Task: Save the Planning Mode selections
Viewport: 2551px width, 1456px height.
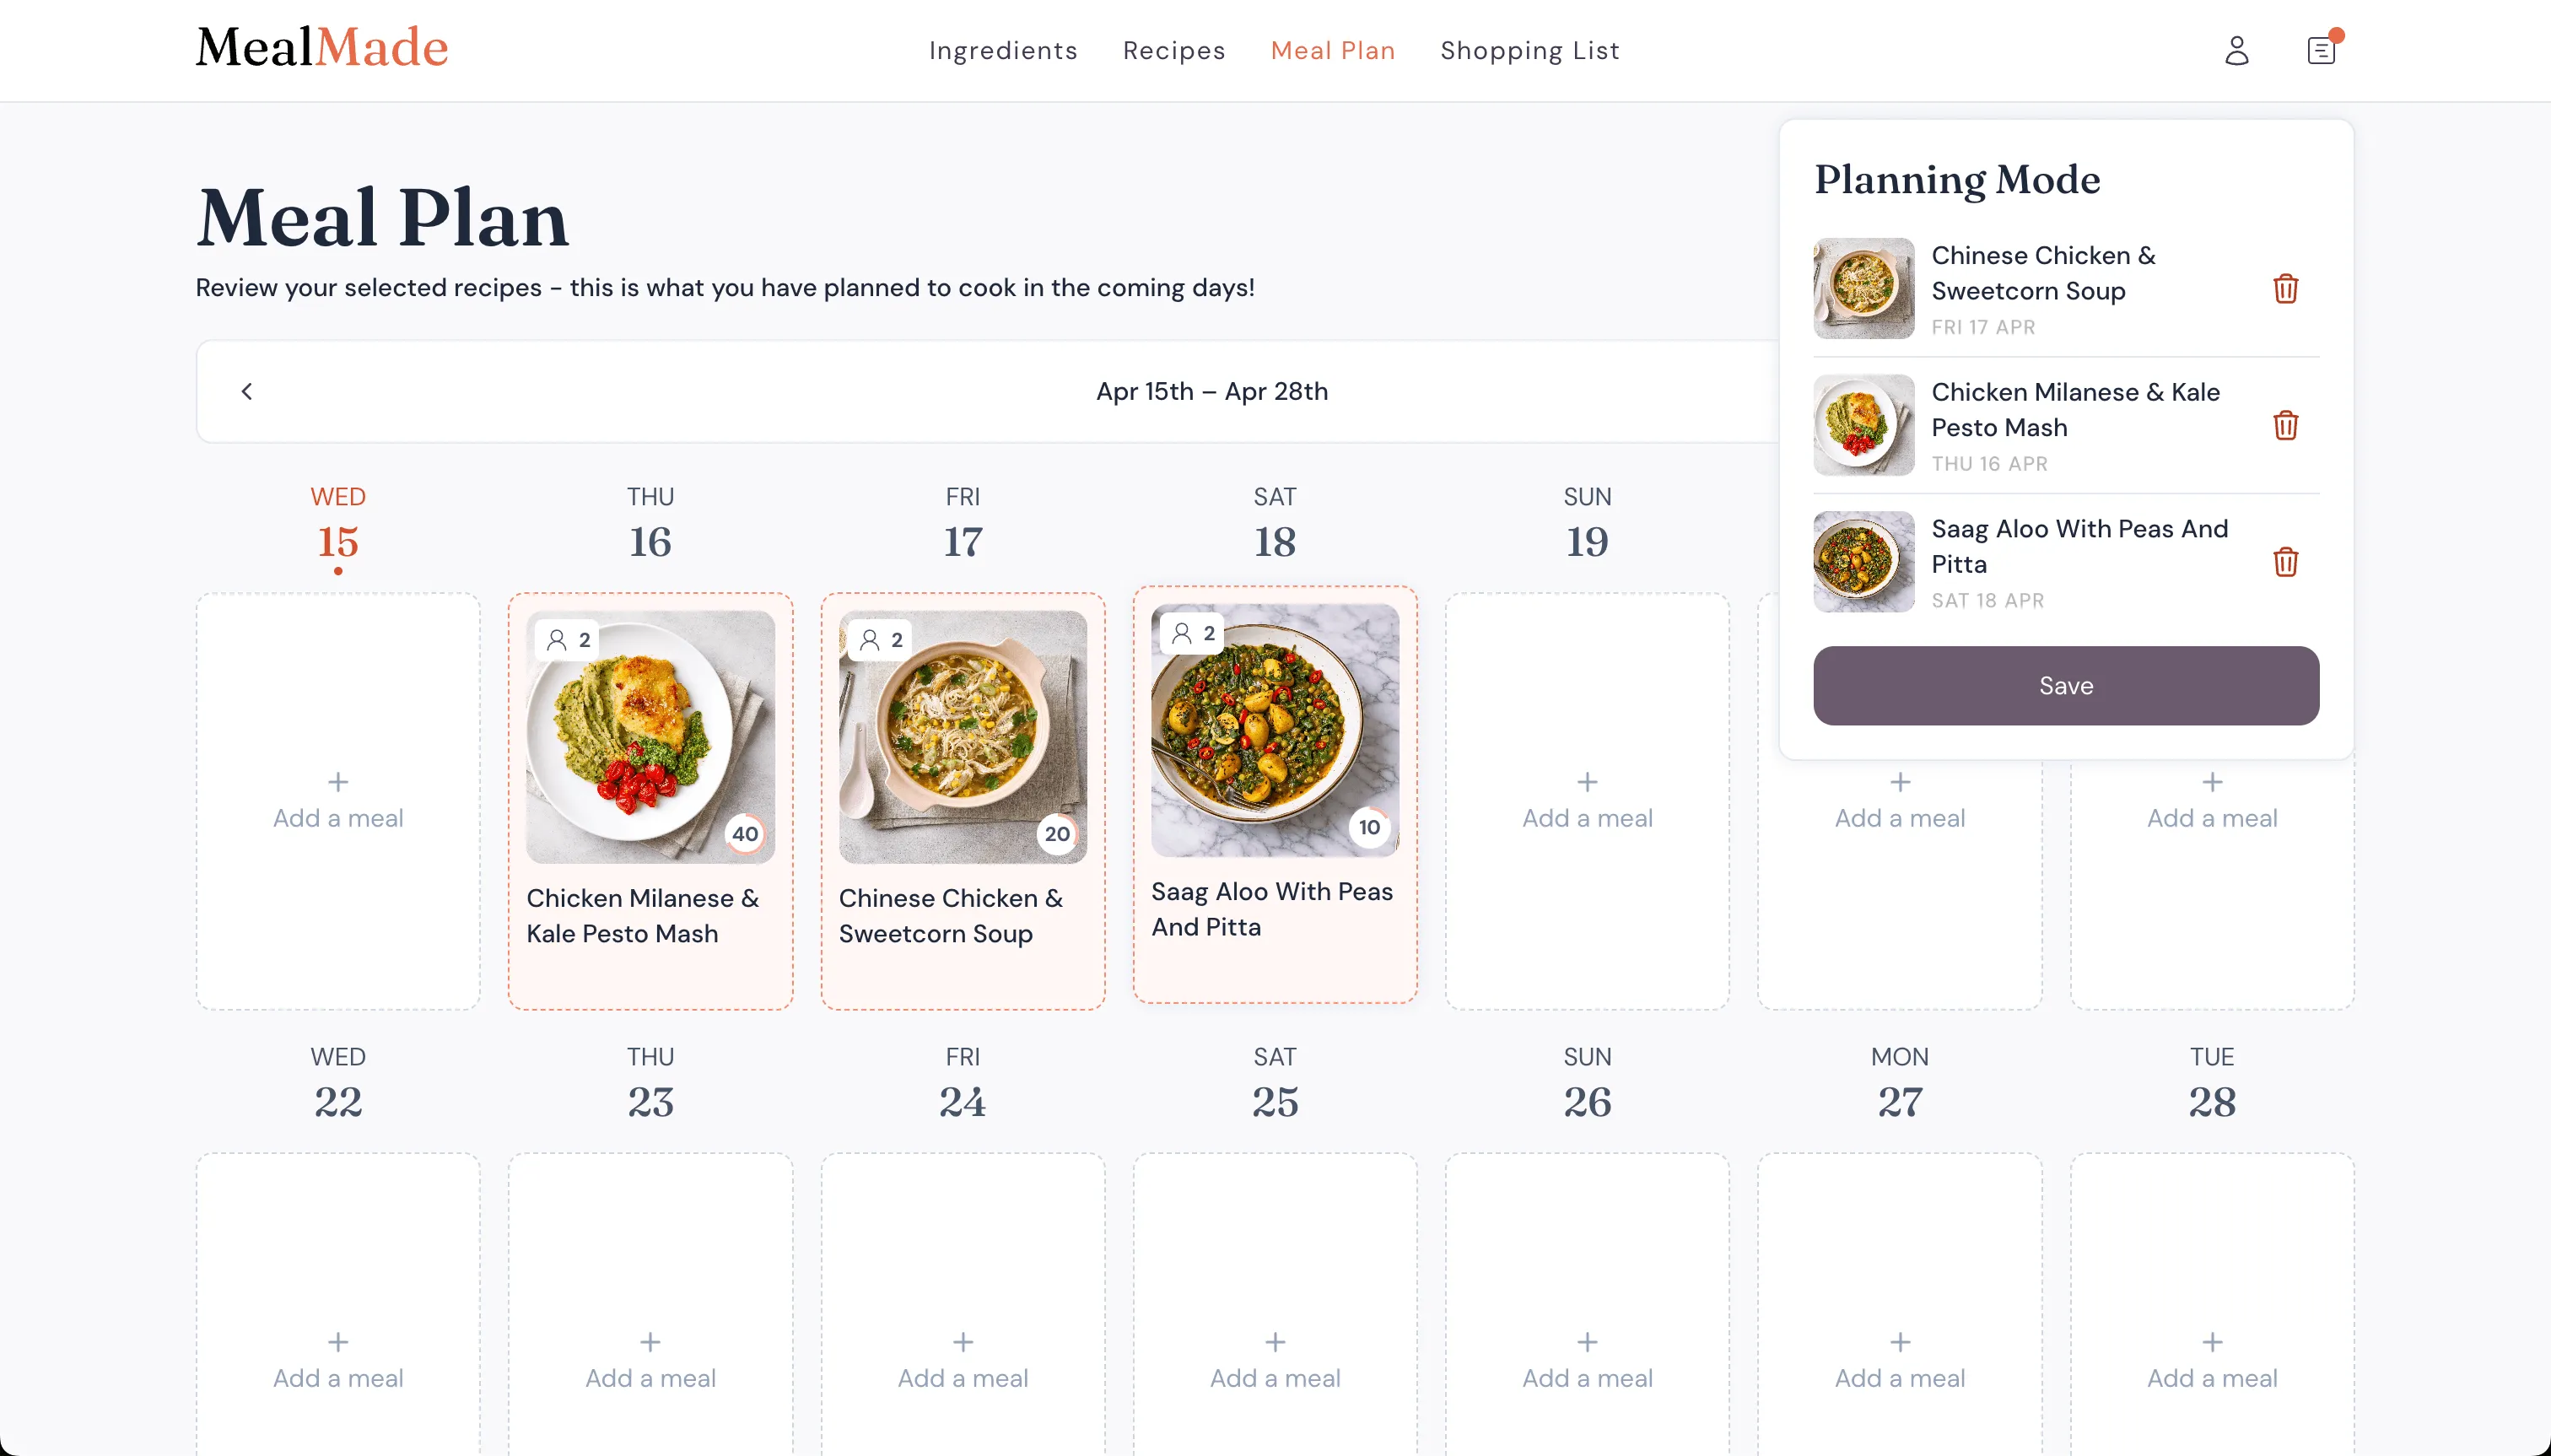Action: [2065, 685]
